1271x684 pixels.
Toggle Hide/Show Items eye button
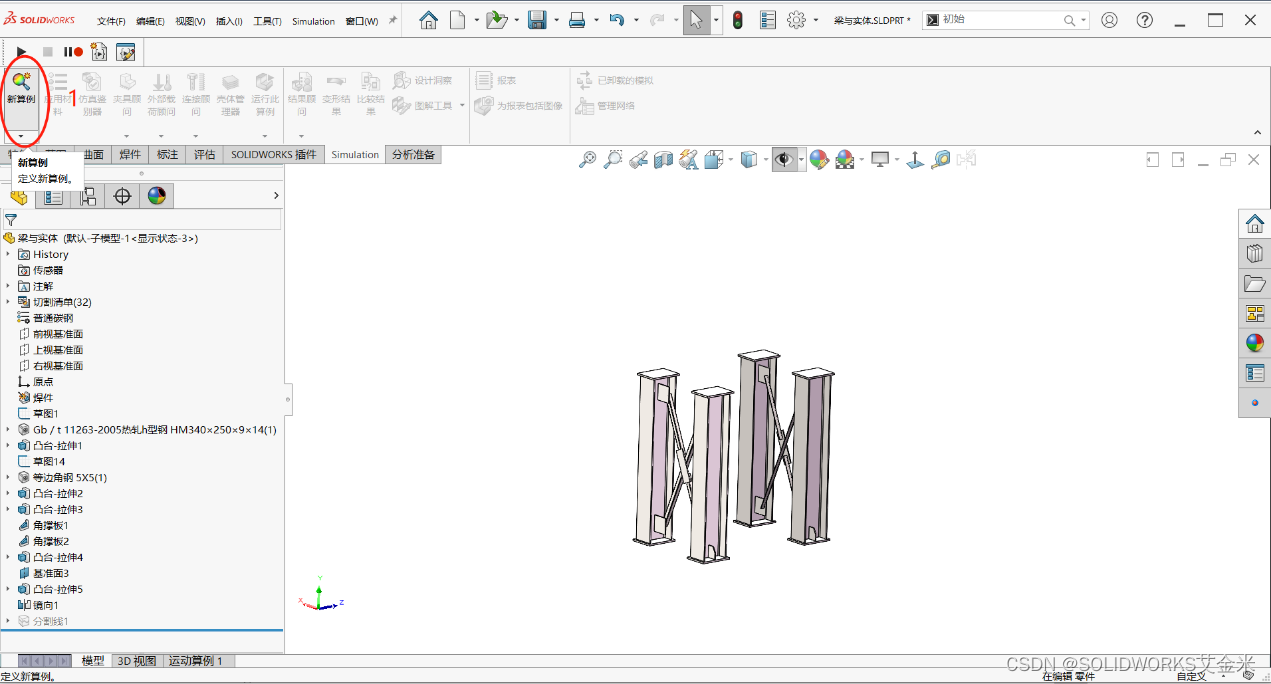click(784, 159)
